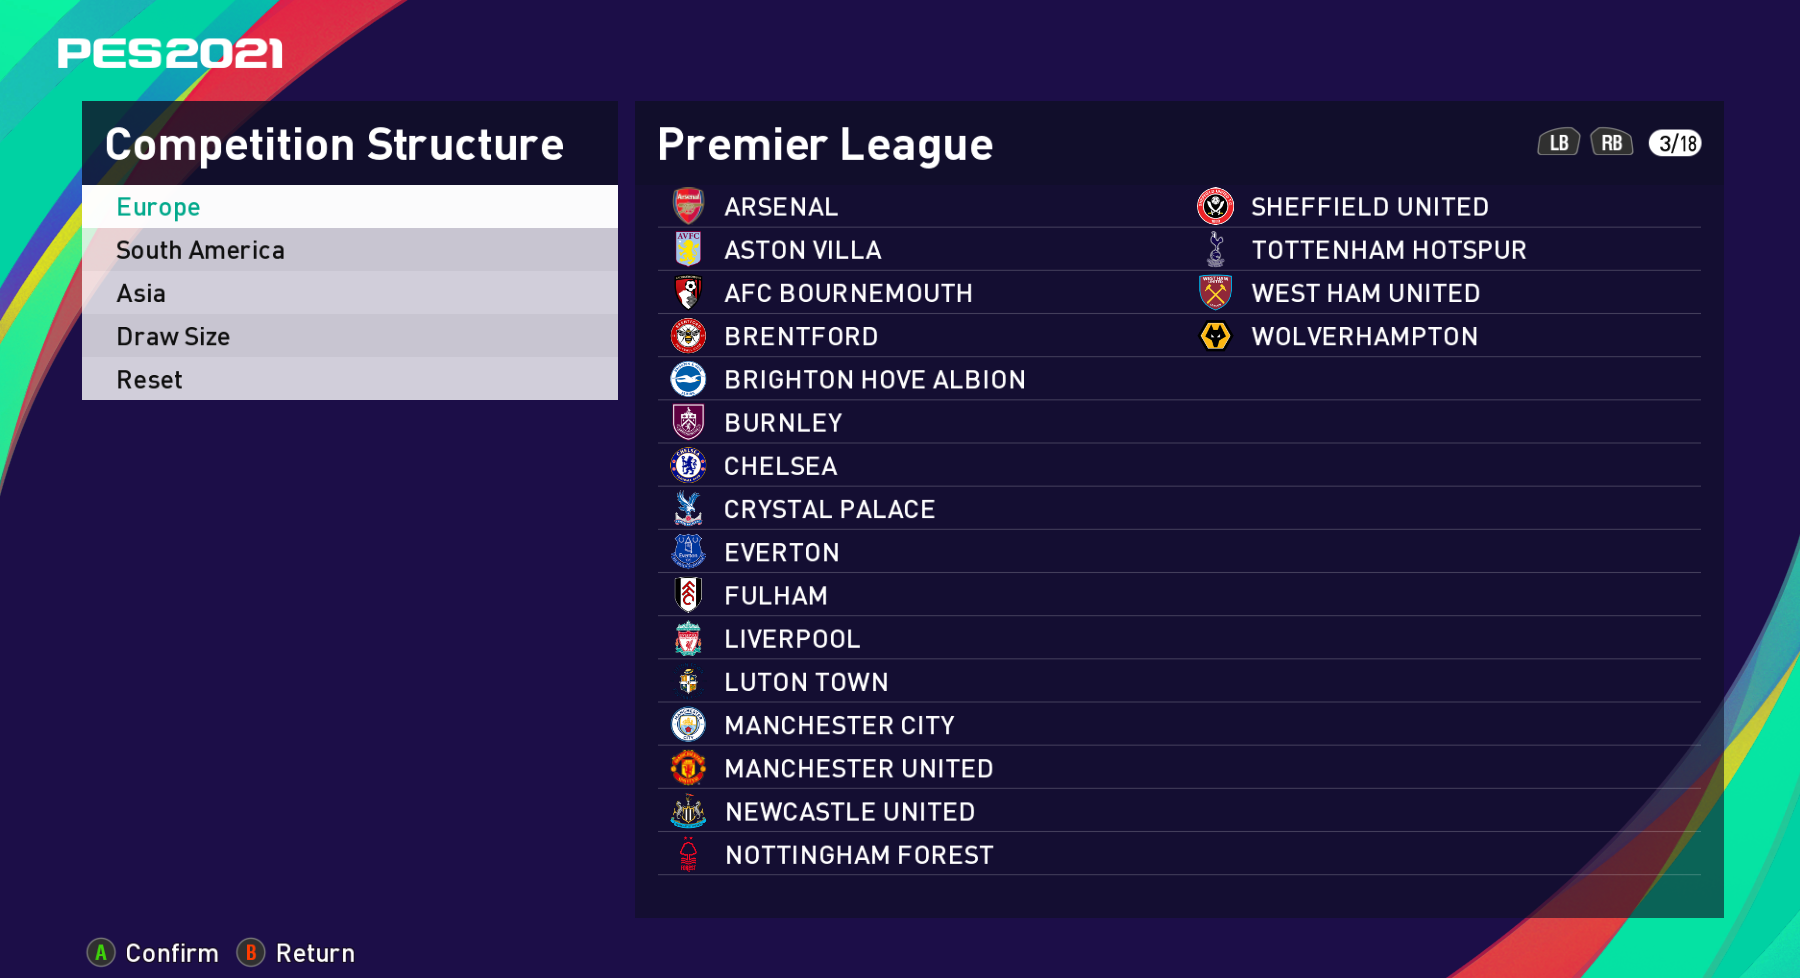
Task: Click the 3/18 page indicator
Action: pos(1675,143)
